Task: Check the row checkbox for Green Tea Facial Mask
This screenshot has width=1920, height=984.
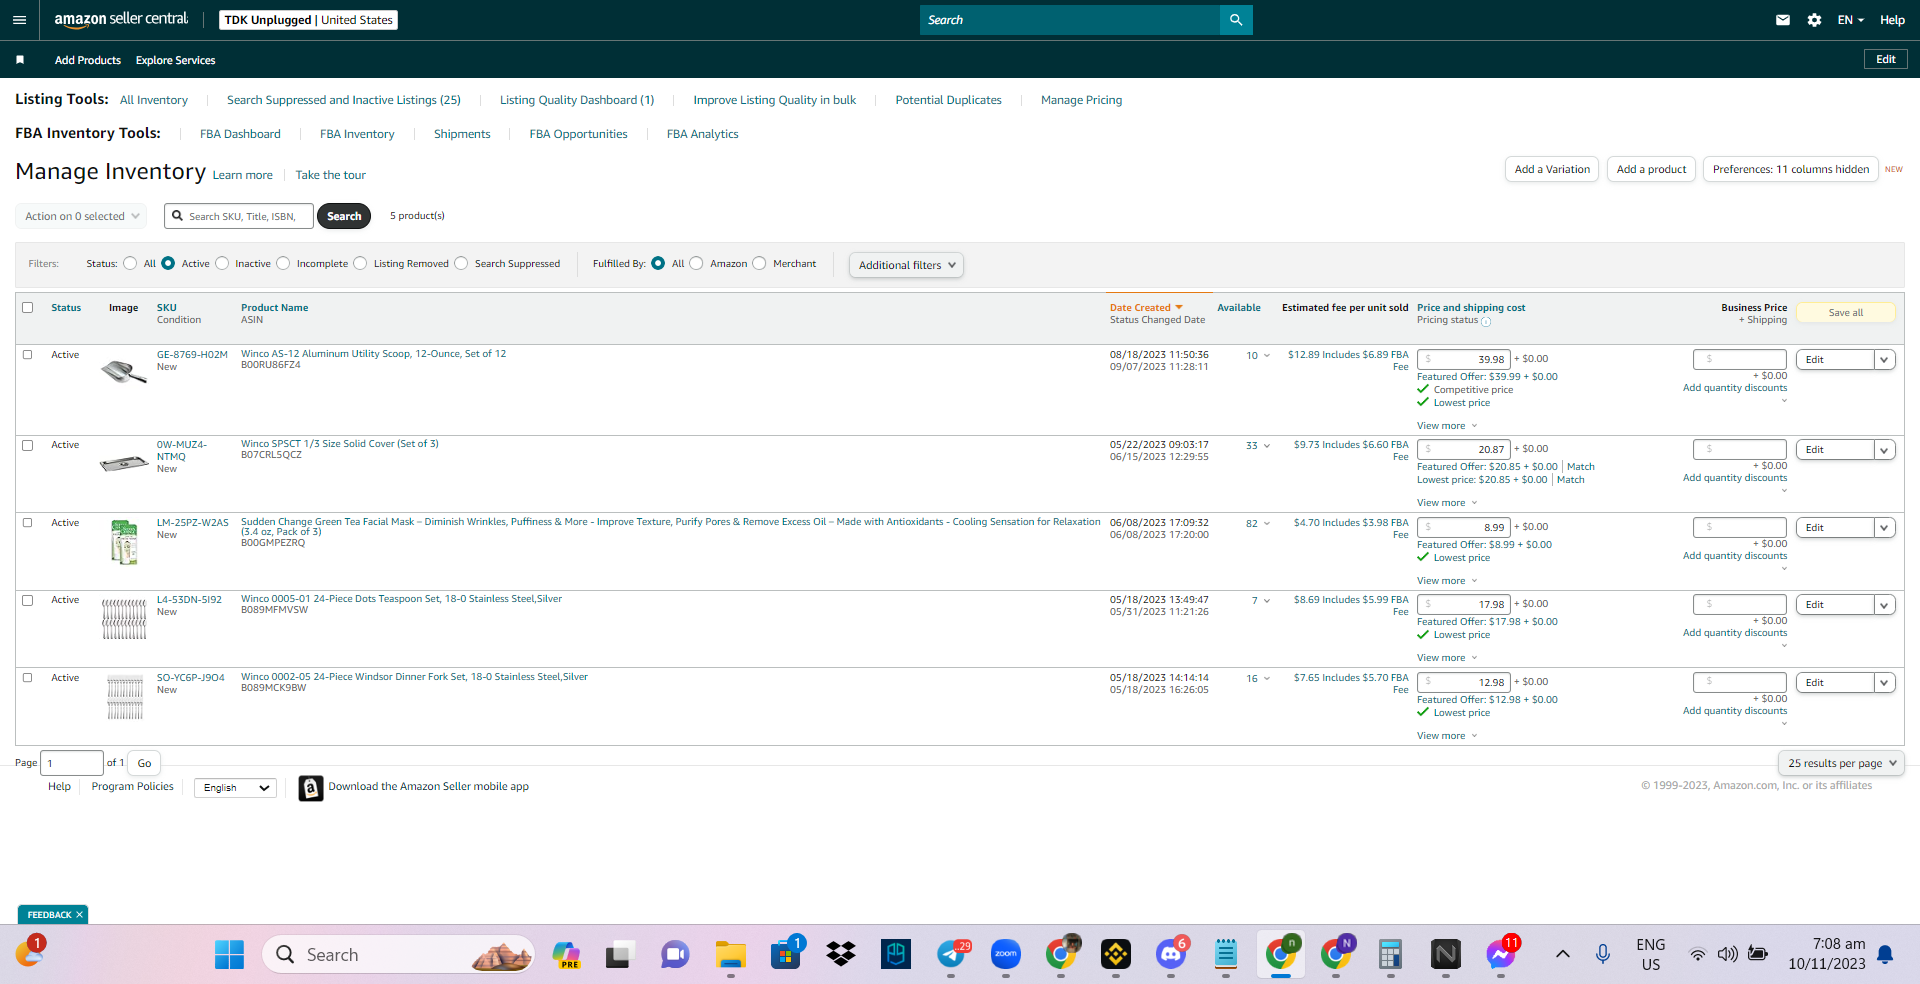Action: pyautogui.click(x=28, y=523)
